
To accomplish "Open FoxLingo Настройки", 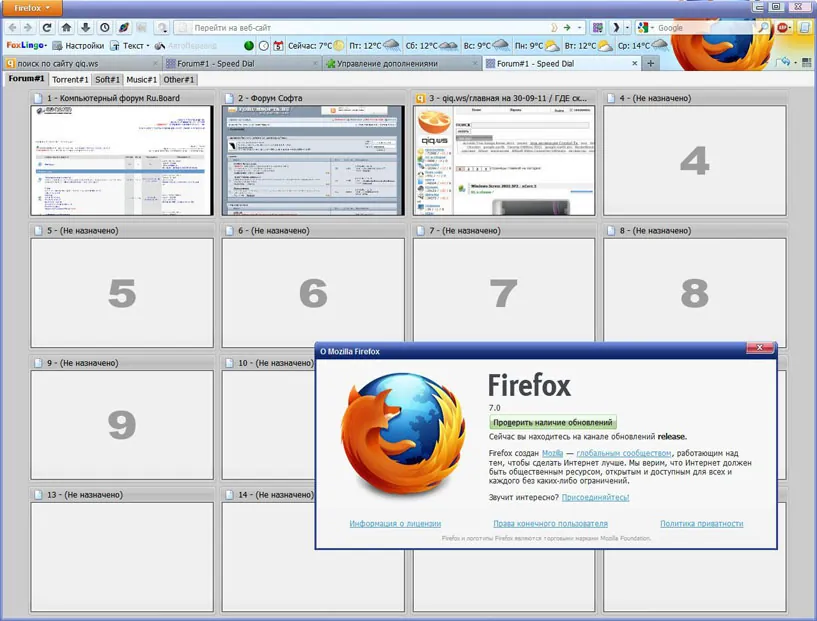I will tap(78, 46).
